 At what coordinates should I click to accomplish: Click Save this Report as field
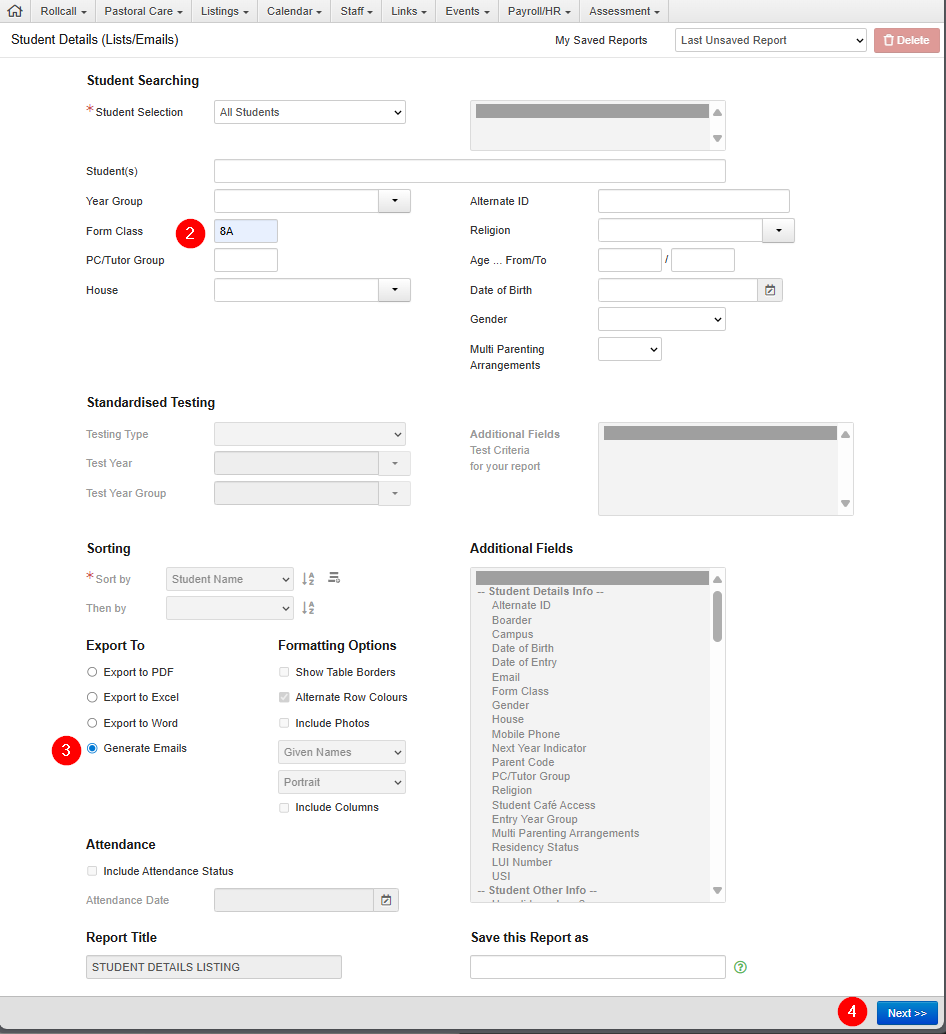[x=597, y=967]
